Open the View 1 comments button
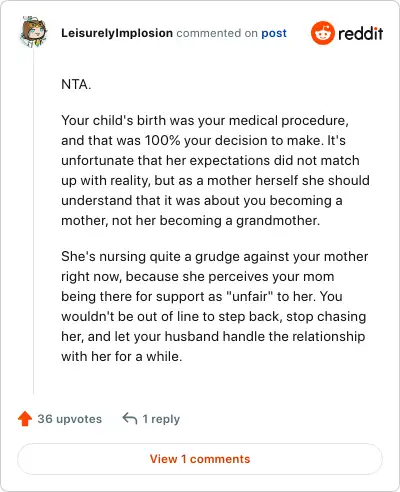 (x=200, y=459)
